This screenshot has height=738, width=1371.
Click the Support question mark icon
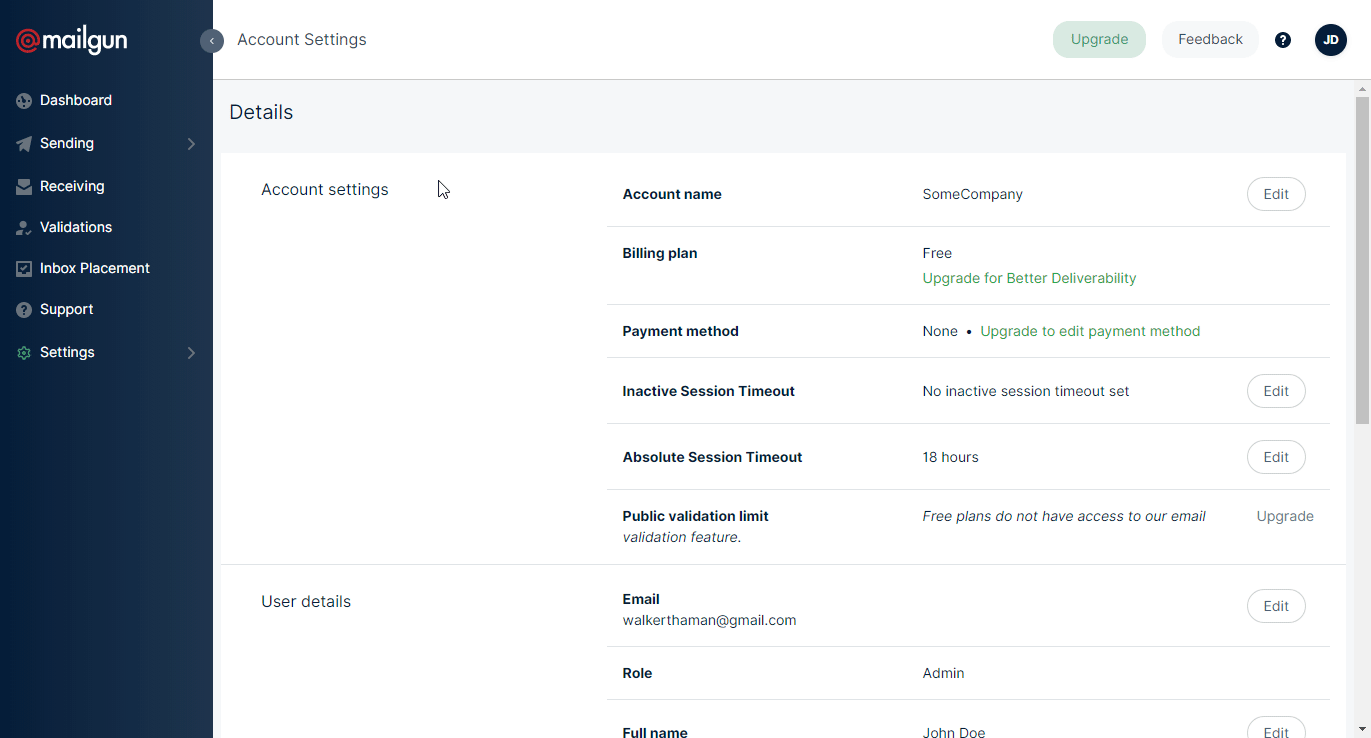click(24, 310)
